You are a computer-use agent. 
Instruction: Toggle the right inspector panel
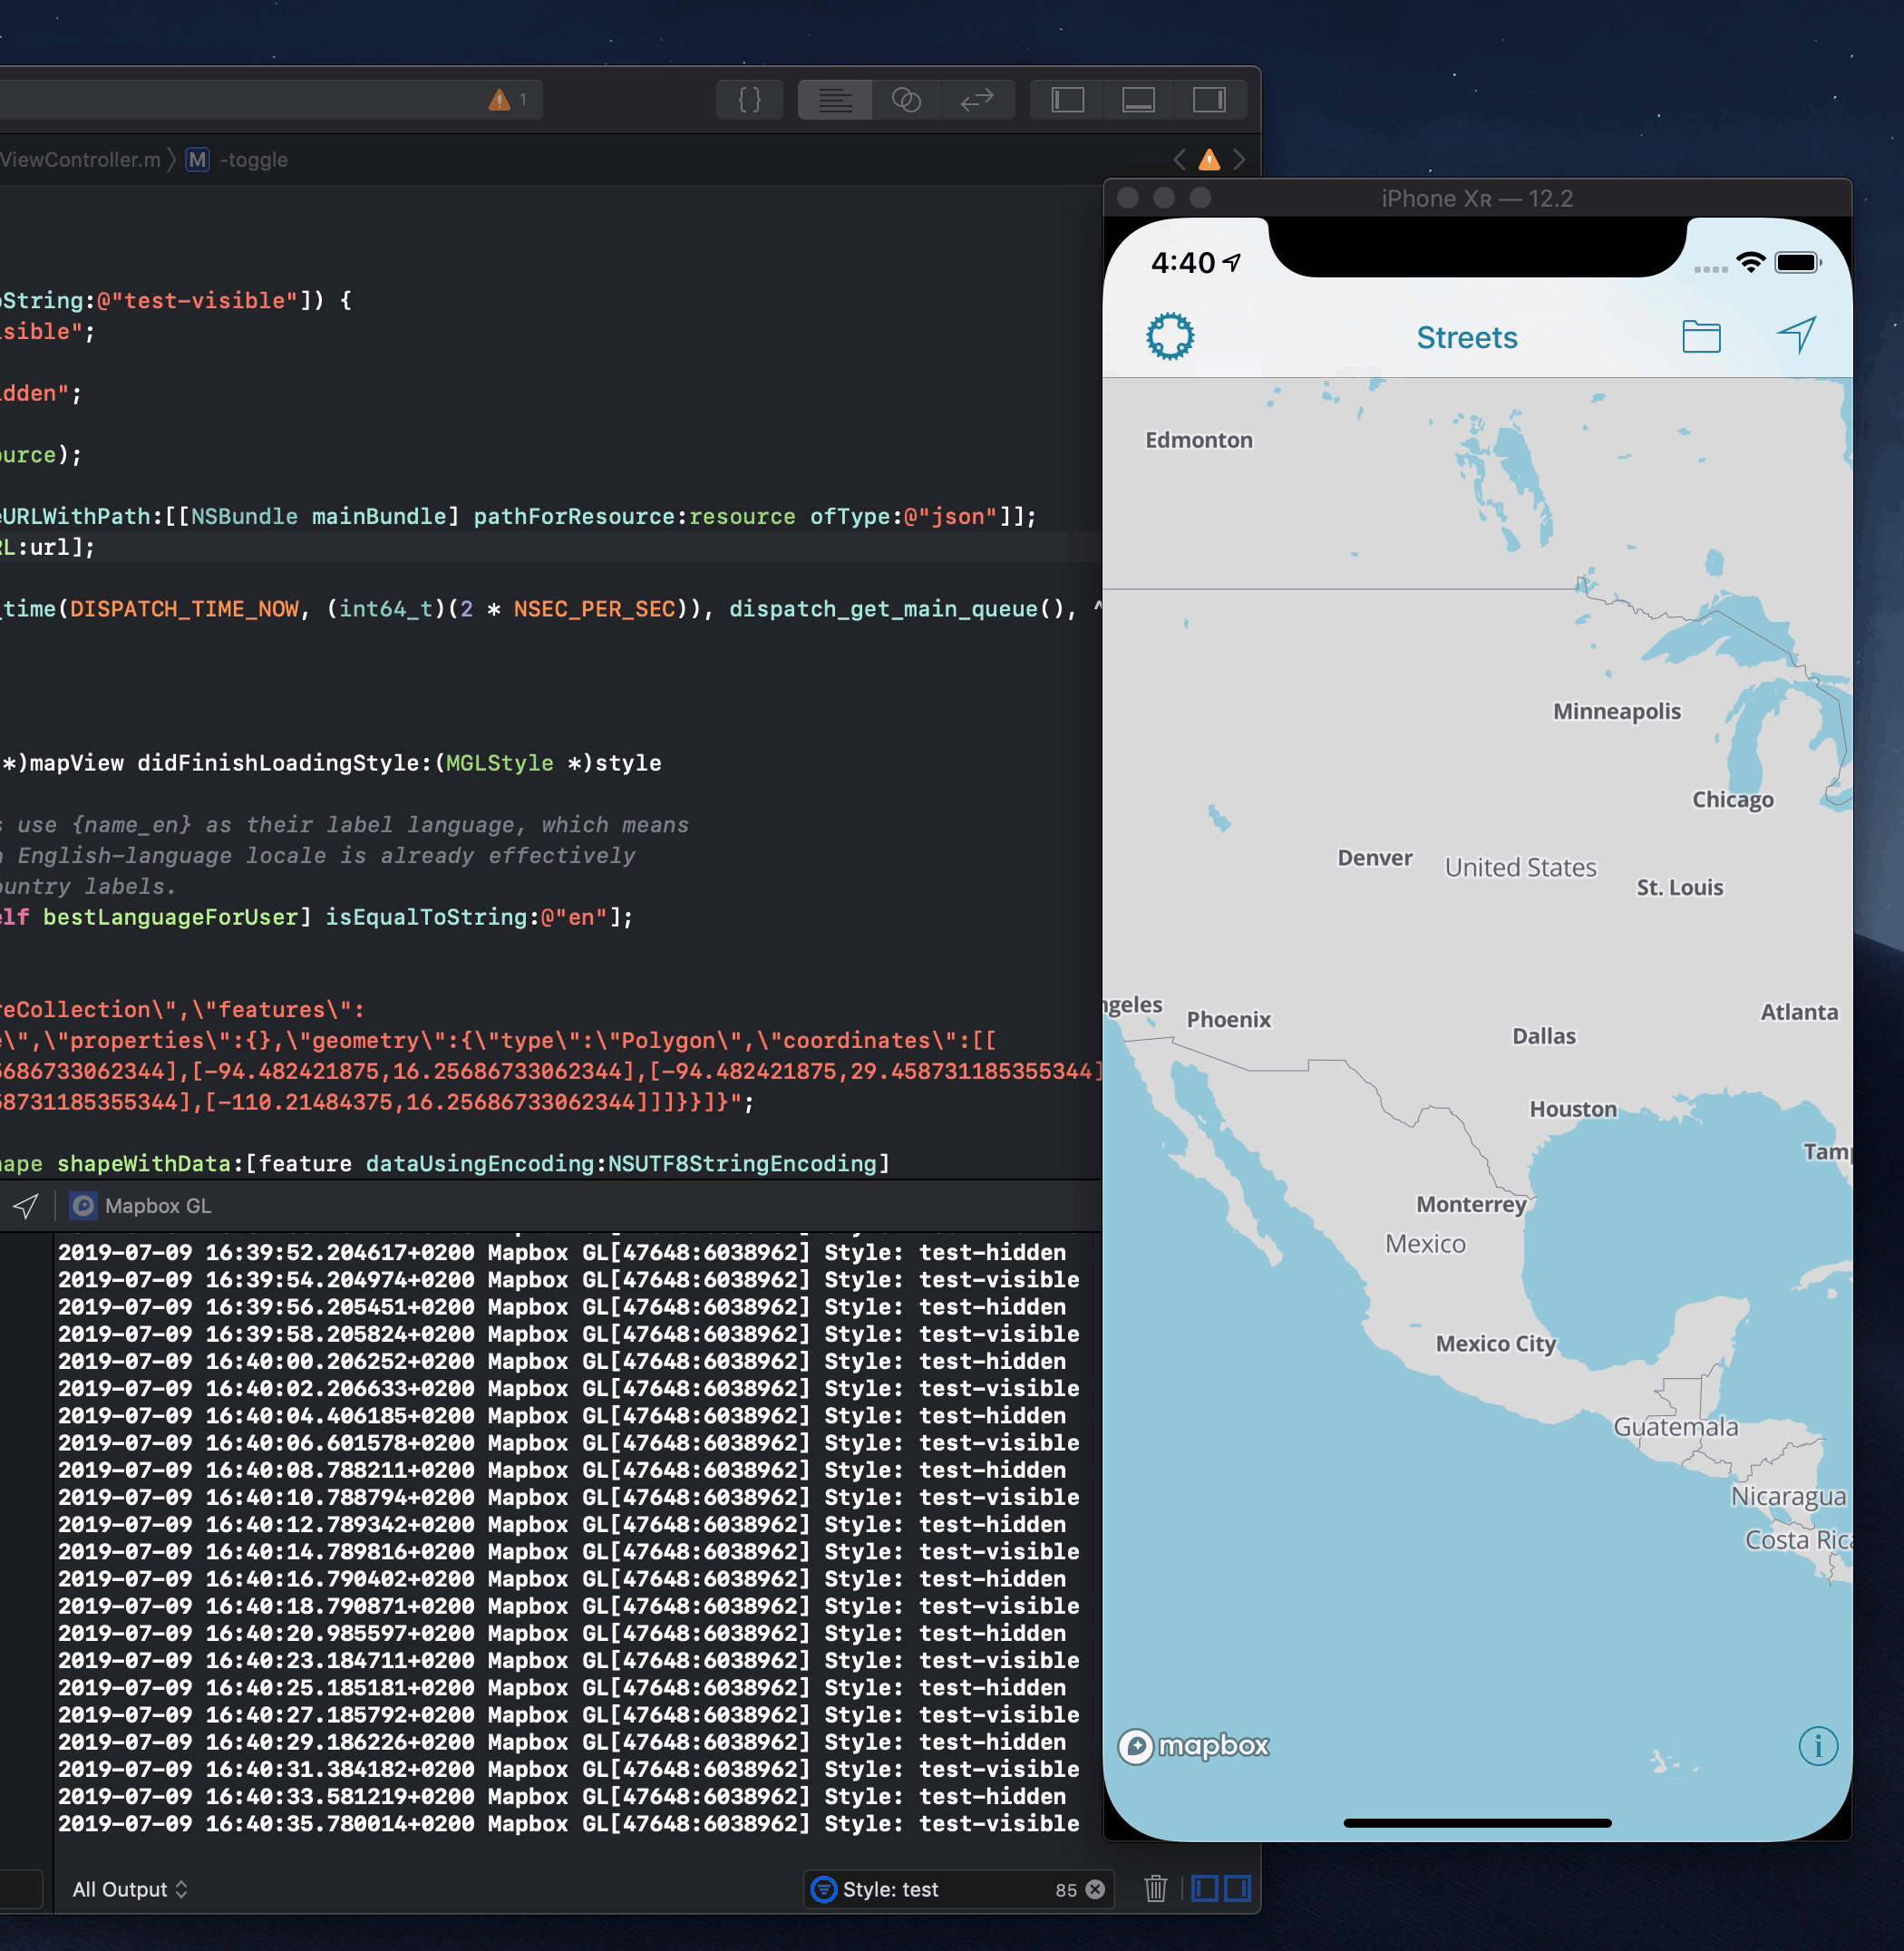click(x=1209, y=100)
